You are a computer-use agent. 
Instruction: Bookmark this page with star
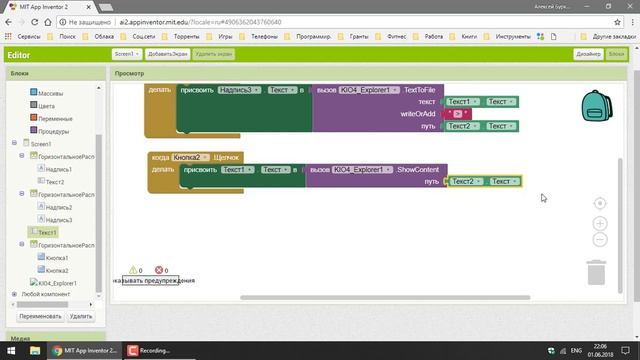point(617,22)
